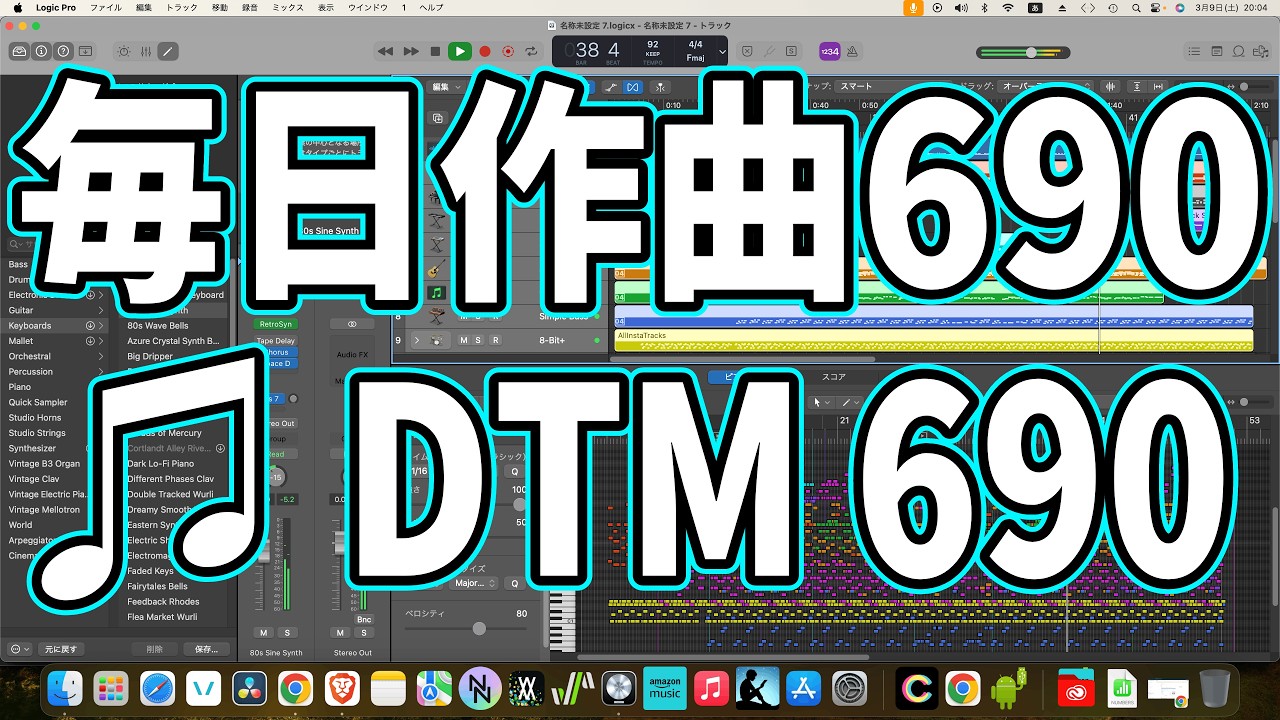Open the RetroSyn instrument slot

pyautogui.click(x=275, y=324)
